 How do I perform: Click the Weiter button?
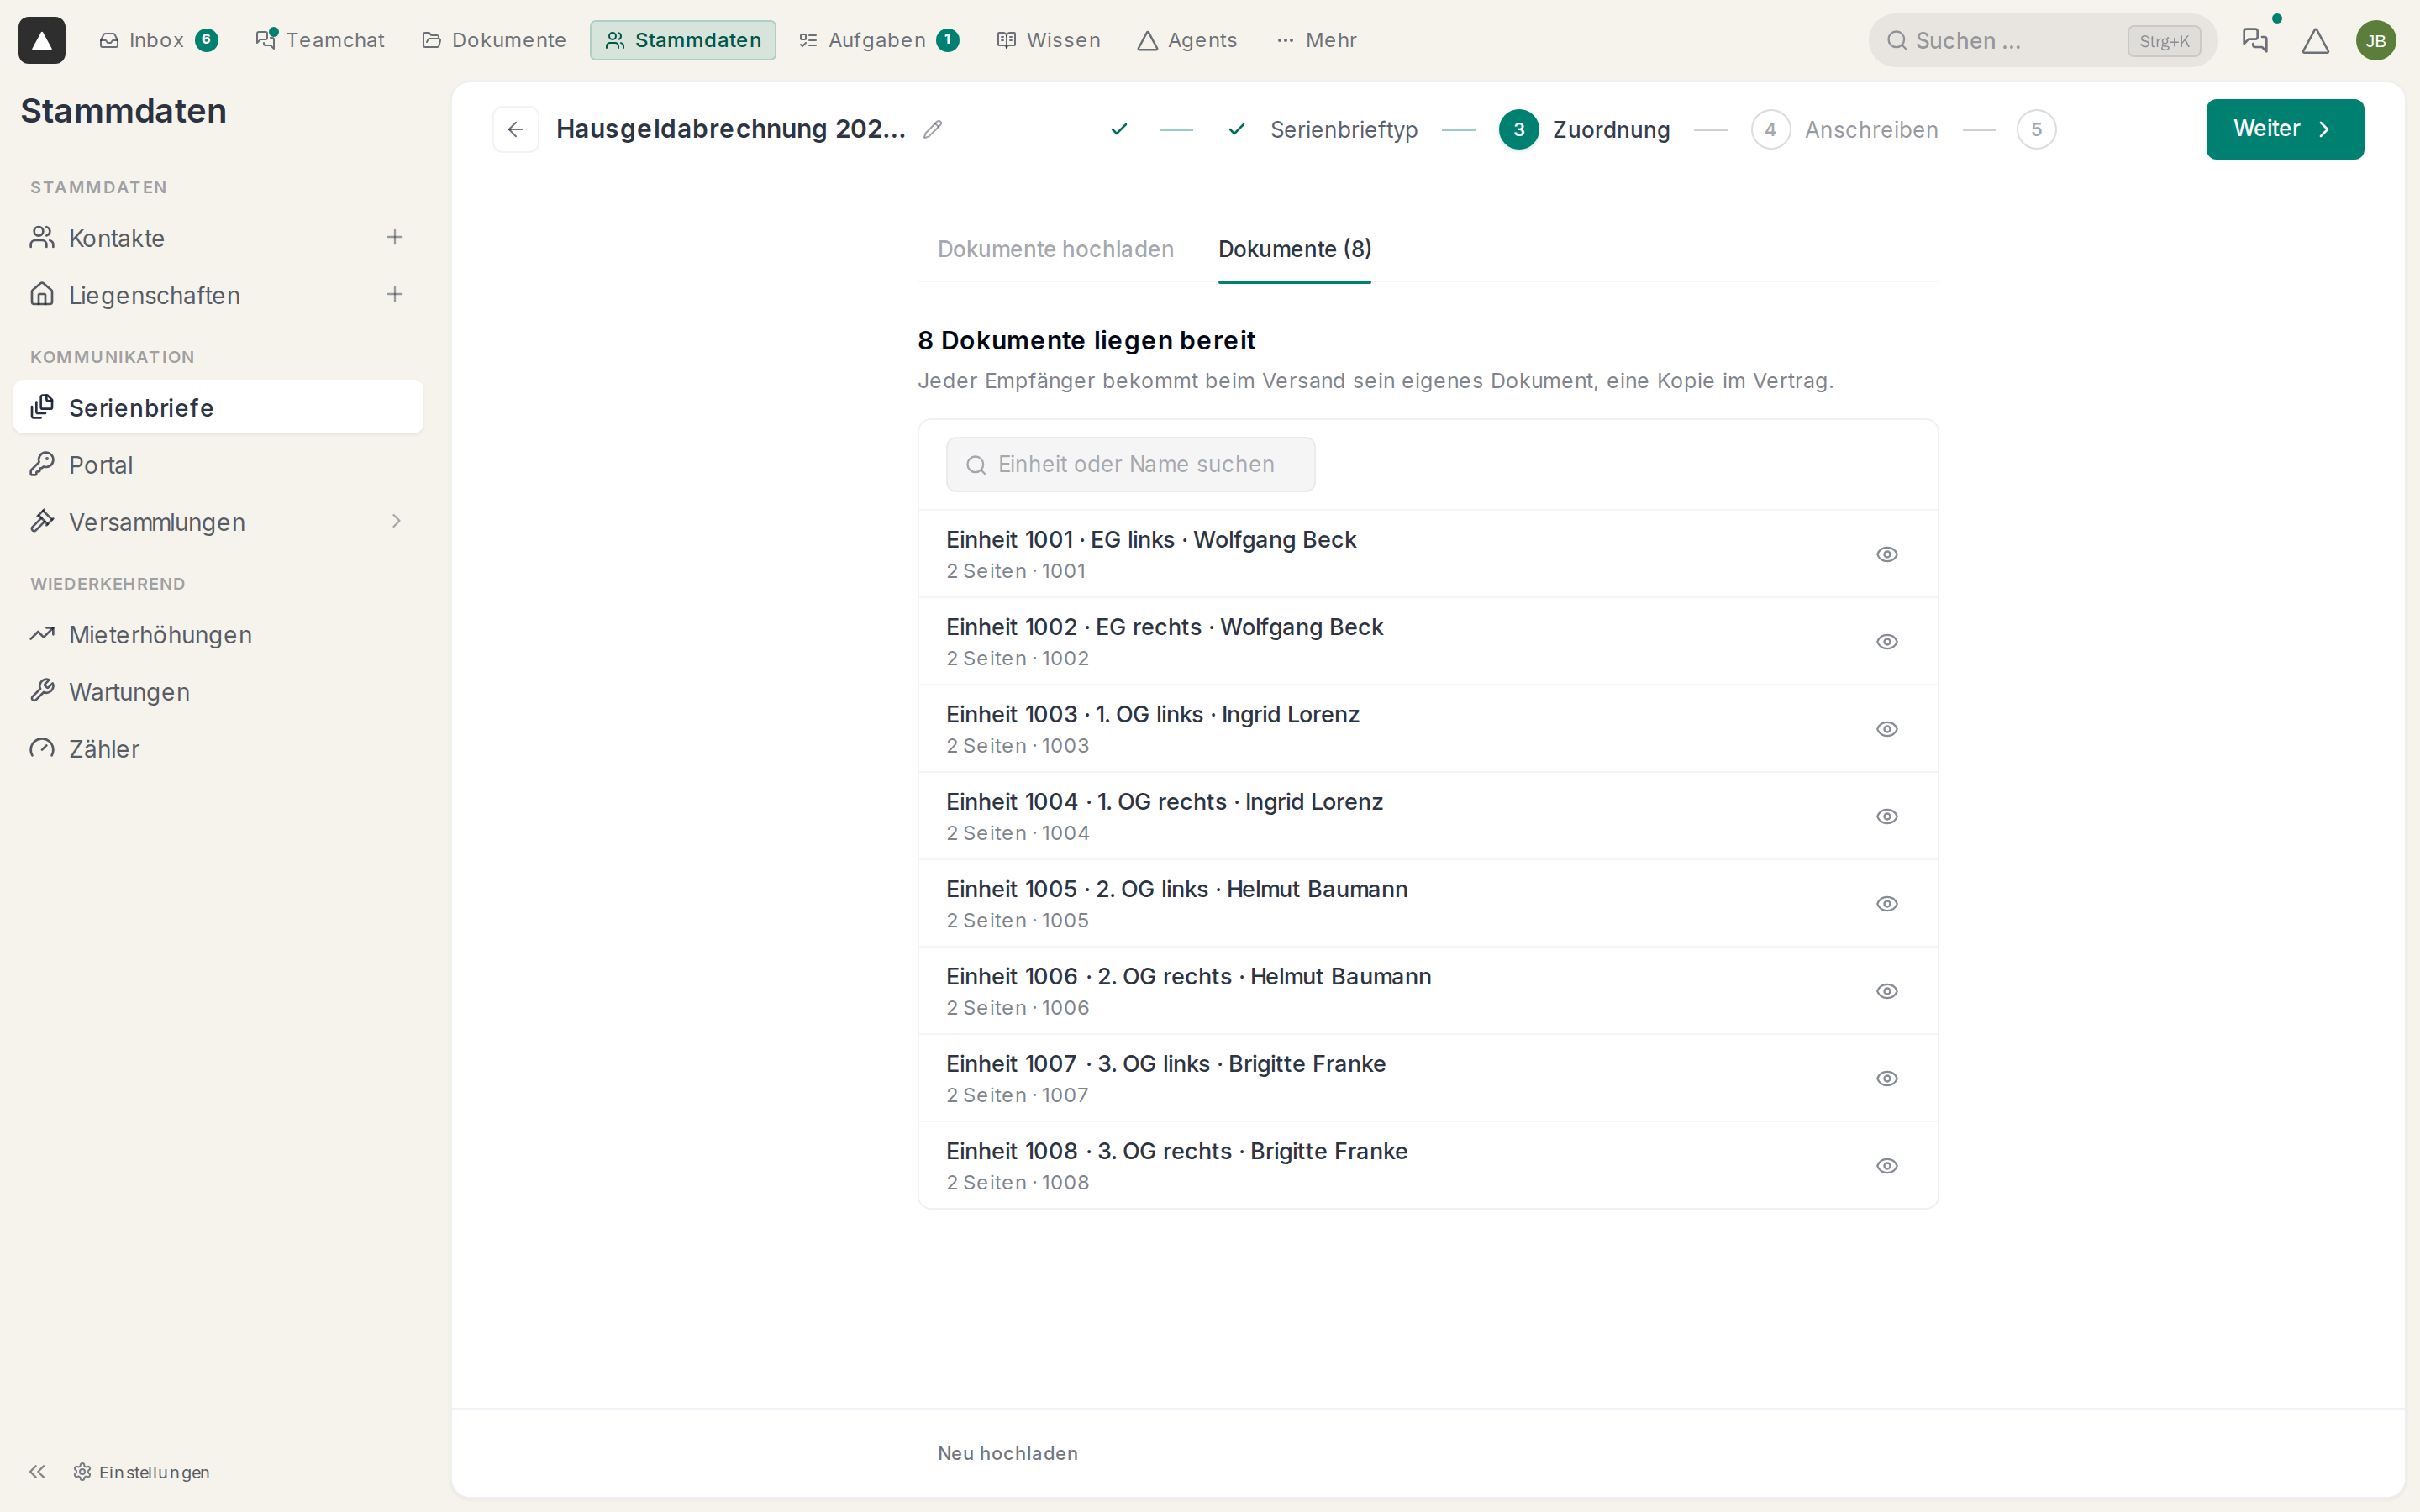[2284, 129]
